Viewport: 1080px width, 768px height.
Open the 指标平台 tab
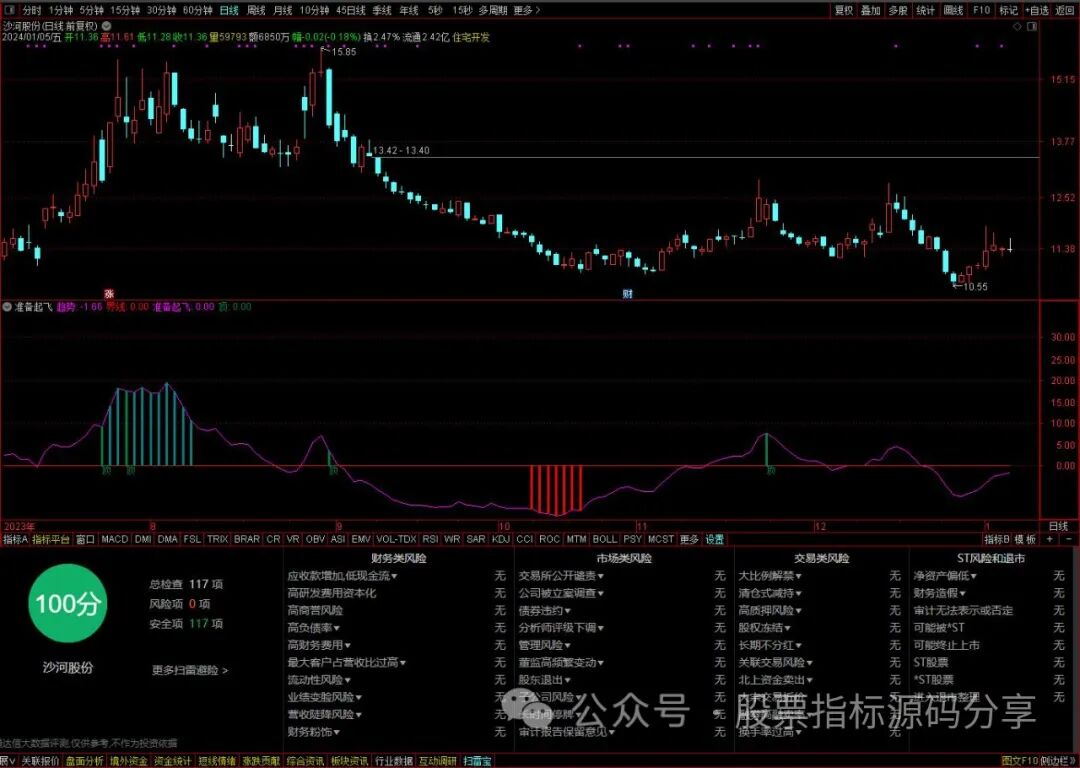click(51, 539)
